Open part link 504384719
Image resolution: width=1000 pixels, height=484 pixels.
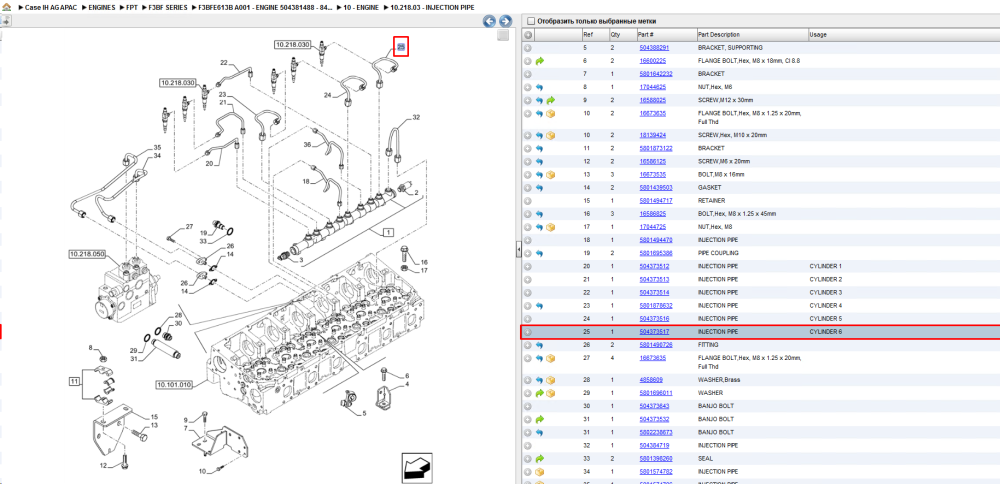point(654,445)
